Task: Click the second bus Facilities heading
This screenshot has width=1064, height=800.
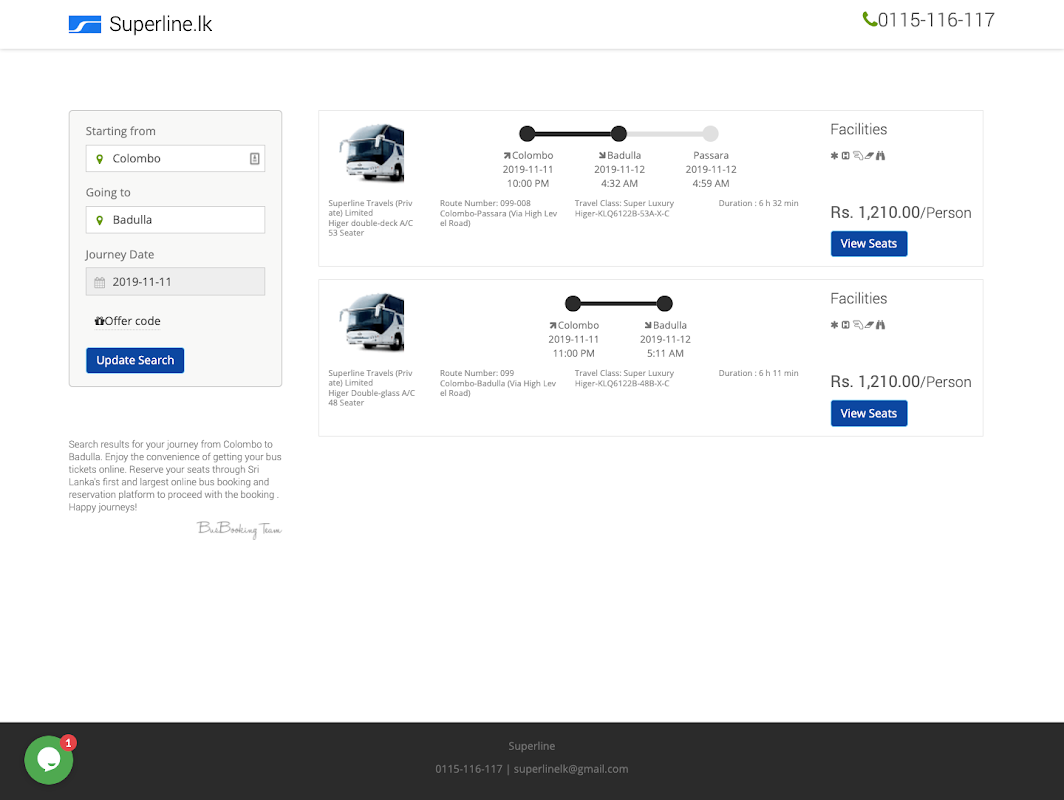Action: (858, 299)
